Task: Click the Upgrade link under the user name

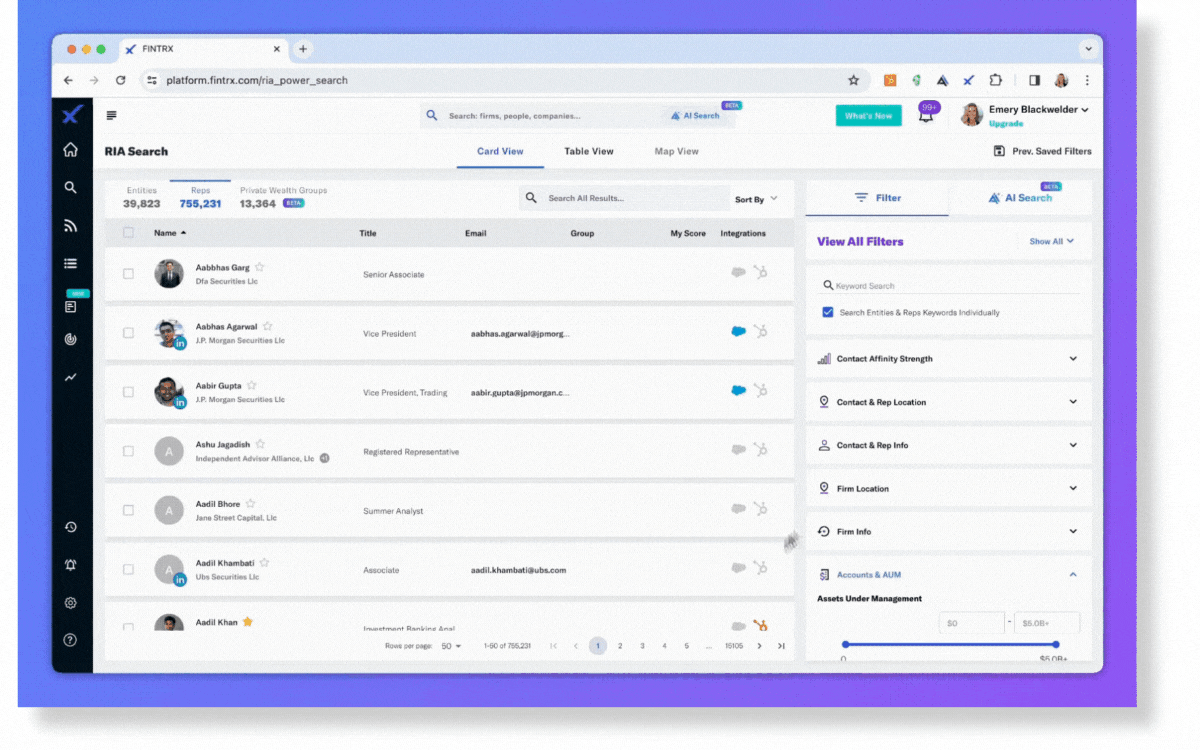Action: coord(1005,124)
